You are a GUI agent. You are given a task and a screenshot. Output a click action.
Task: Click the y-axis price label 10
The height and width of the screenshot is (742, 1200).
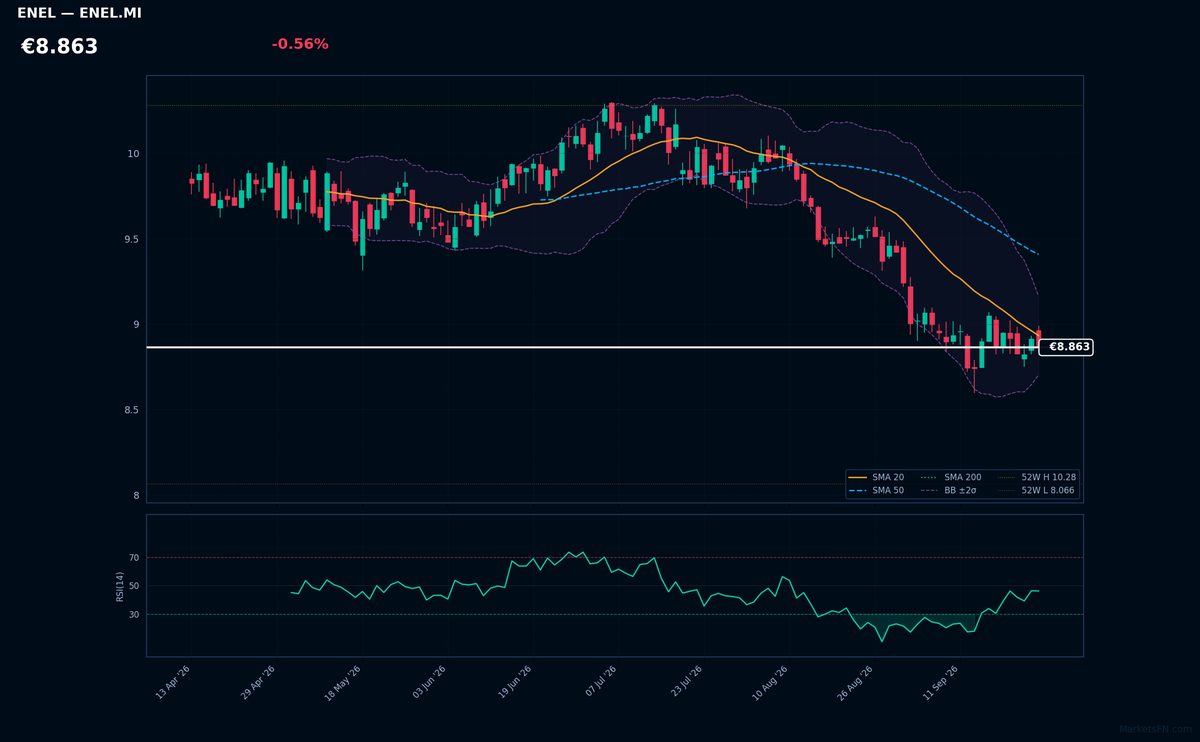133,154
